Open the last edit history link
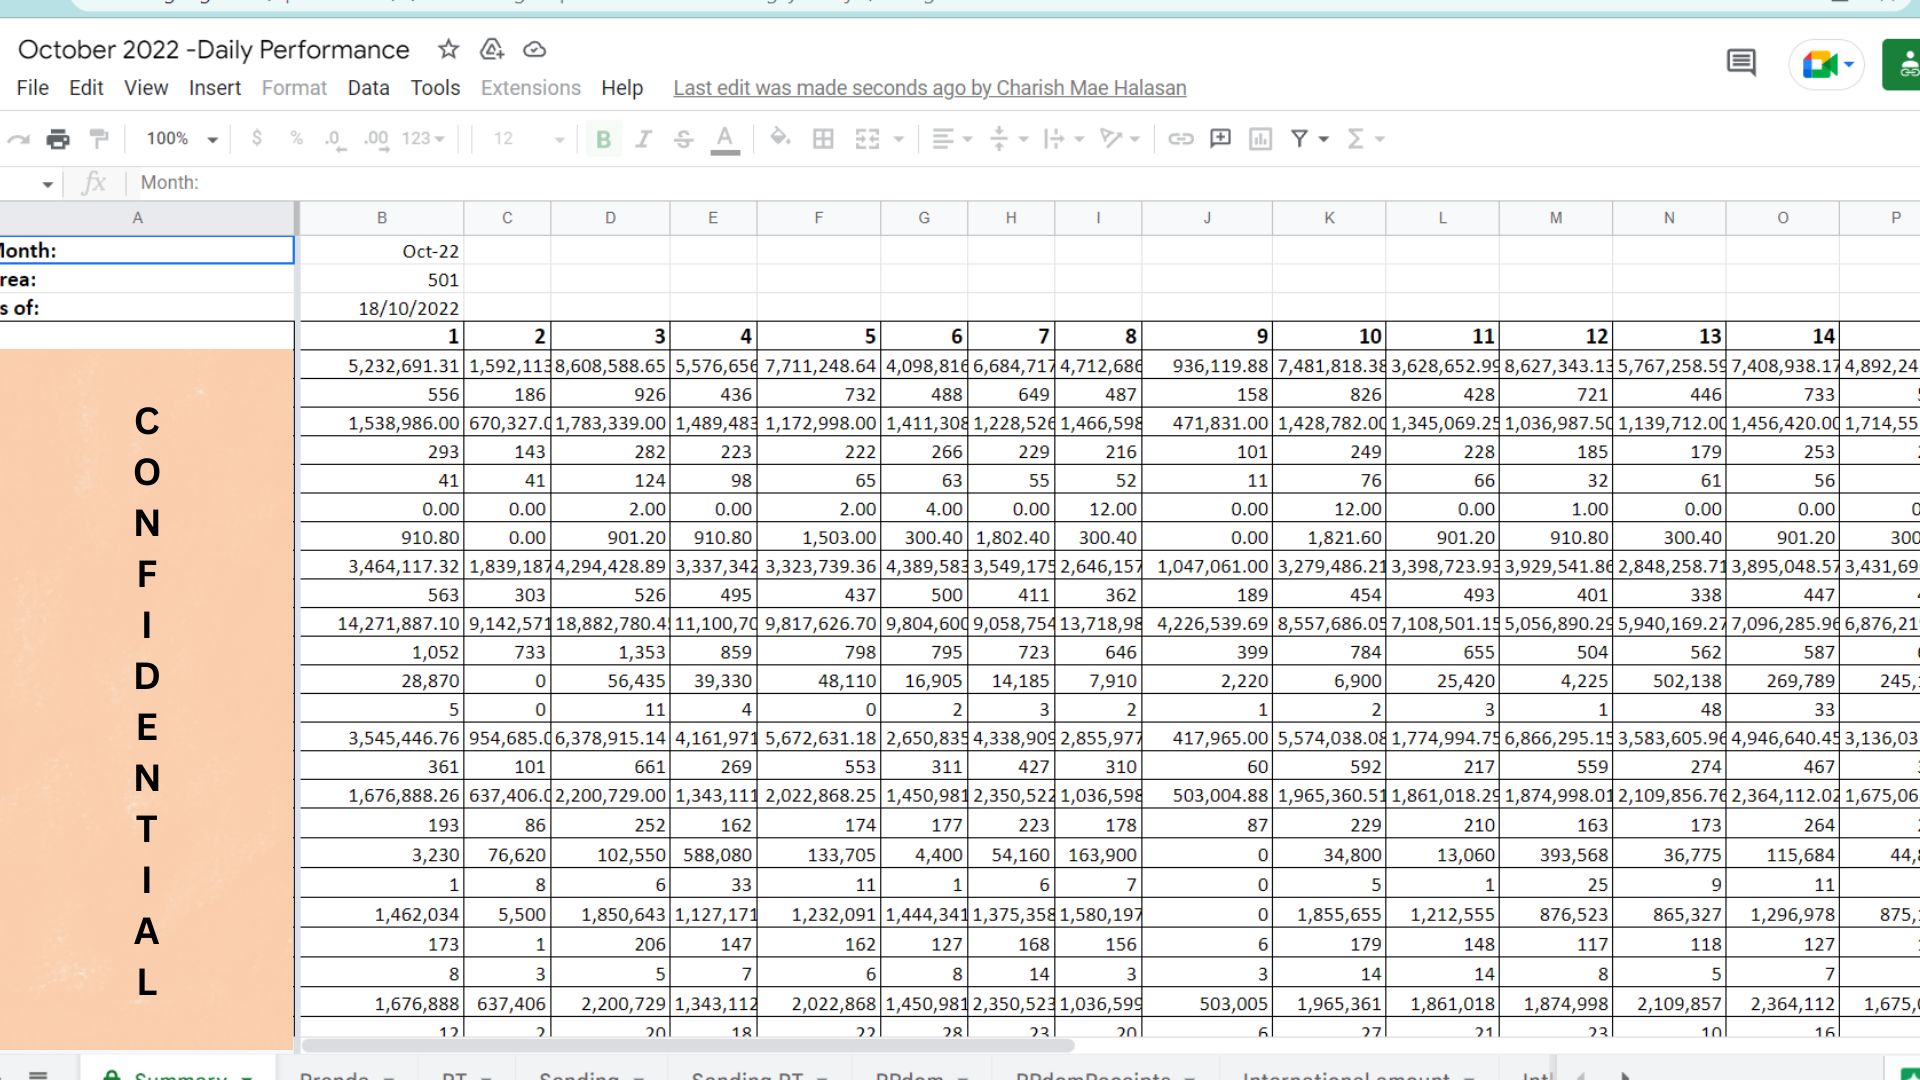Viewport: 1920px width, 1080px height. 929,88
